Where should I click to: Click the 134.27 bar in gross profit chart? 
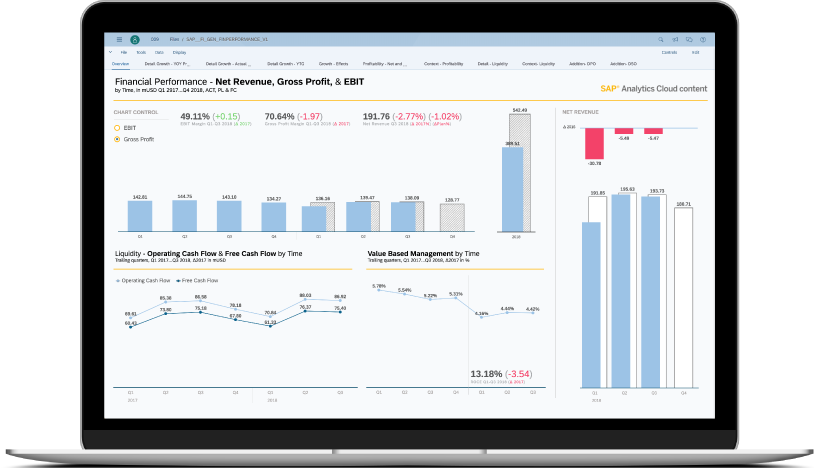point(274,217)
